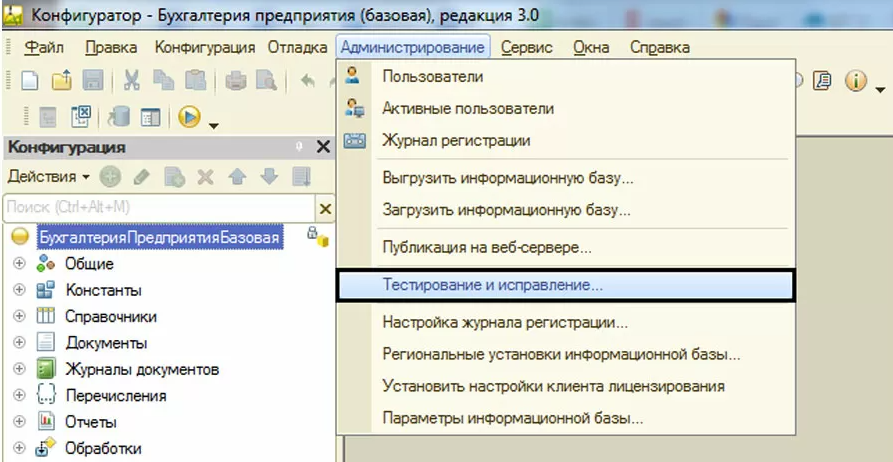Click the Cut scissors icon
This screenshot has width=893, height=462.
131,81
